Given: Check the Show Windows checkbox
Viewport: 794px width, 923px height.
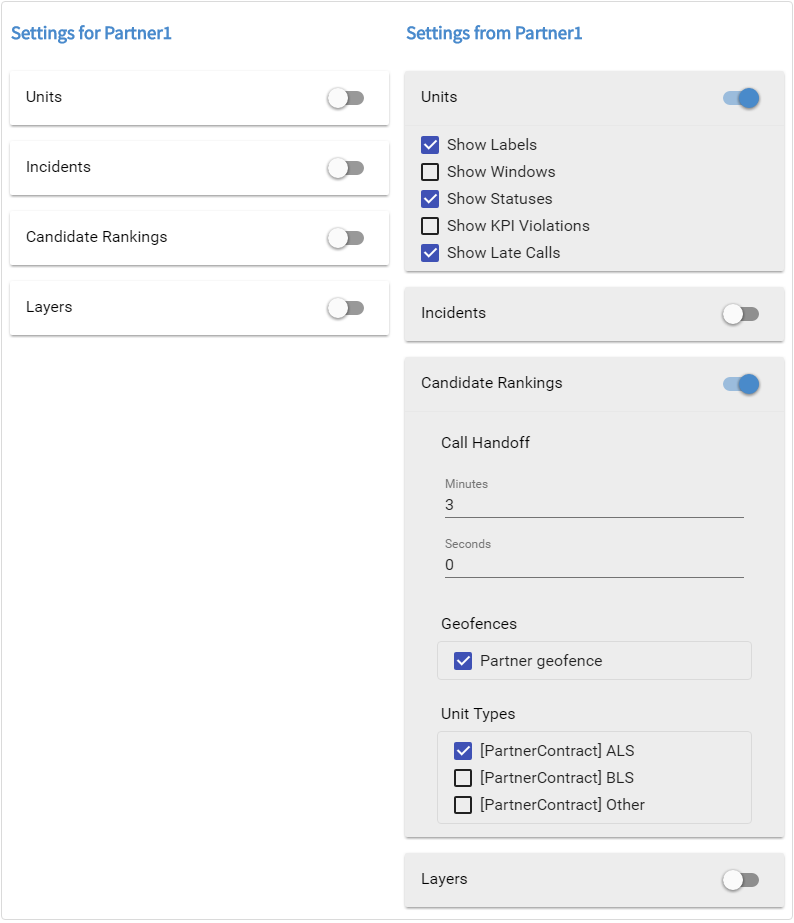Looking at the screenshot, I should [x=431, y=172].
